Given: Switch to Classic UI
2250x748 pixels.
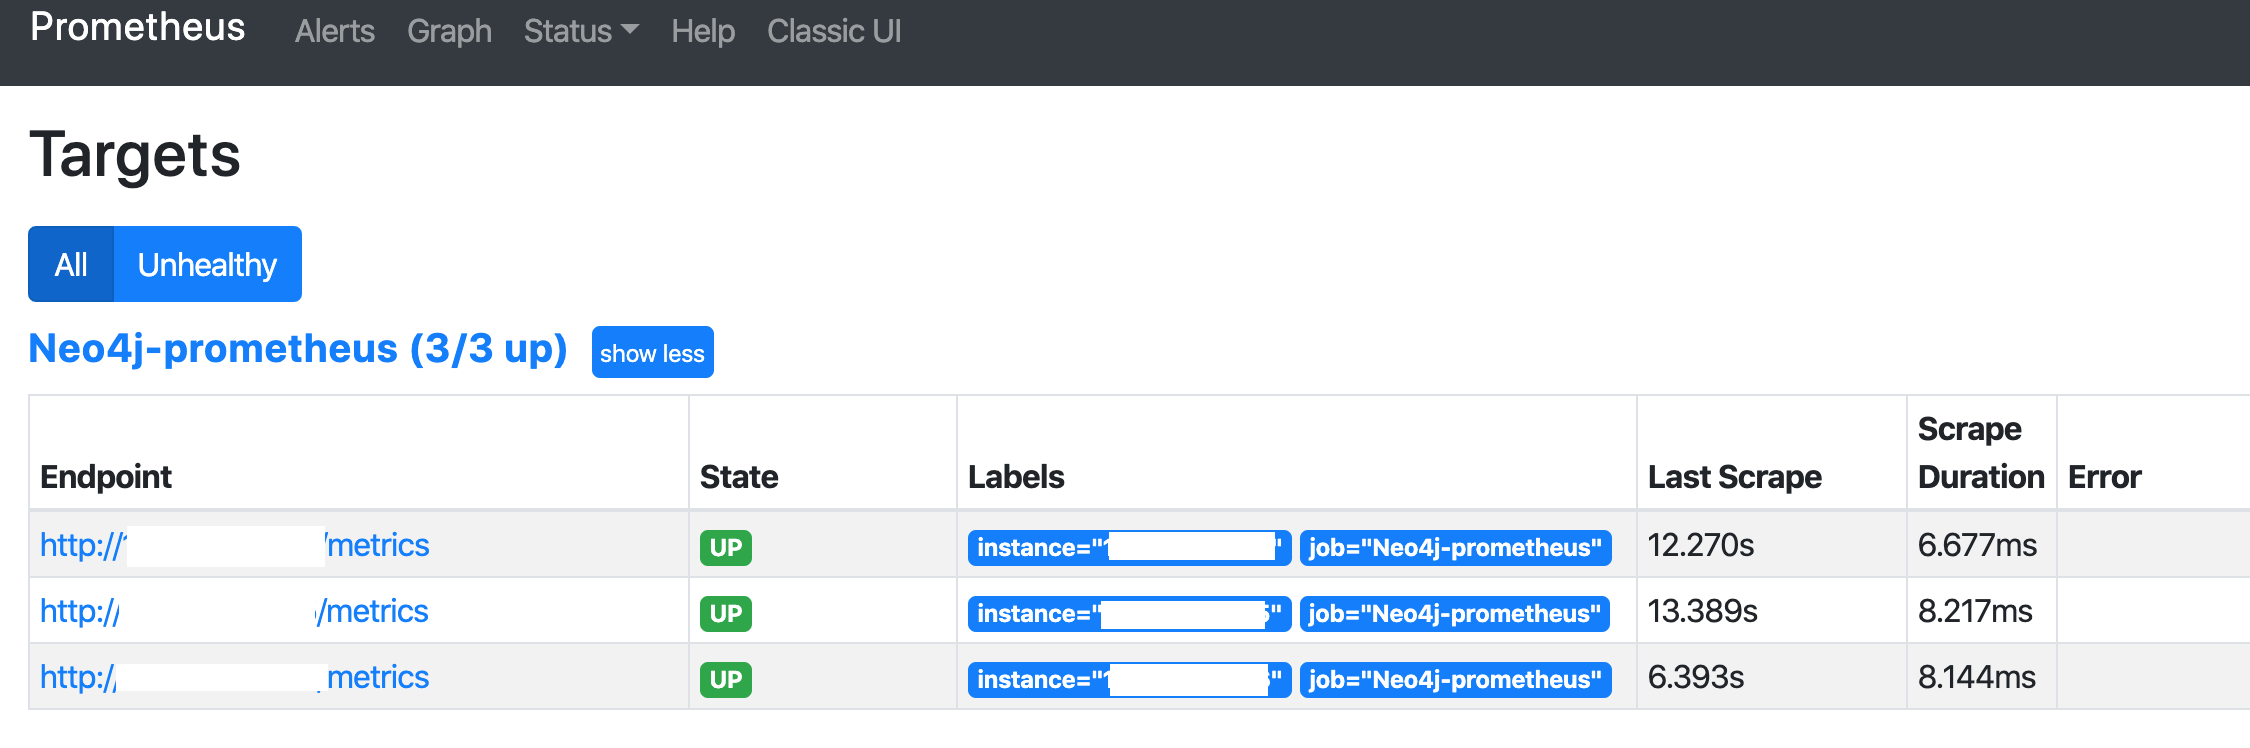Looking at the screenshot, I should coord(834,31).
